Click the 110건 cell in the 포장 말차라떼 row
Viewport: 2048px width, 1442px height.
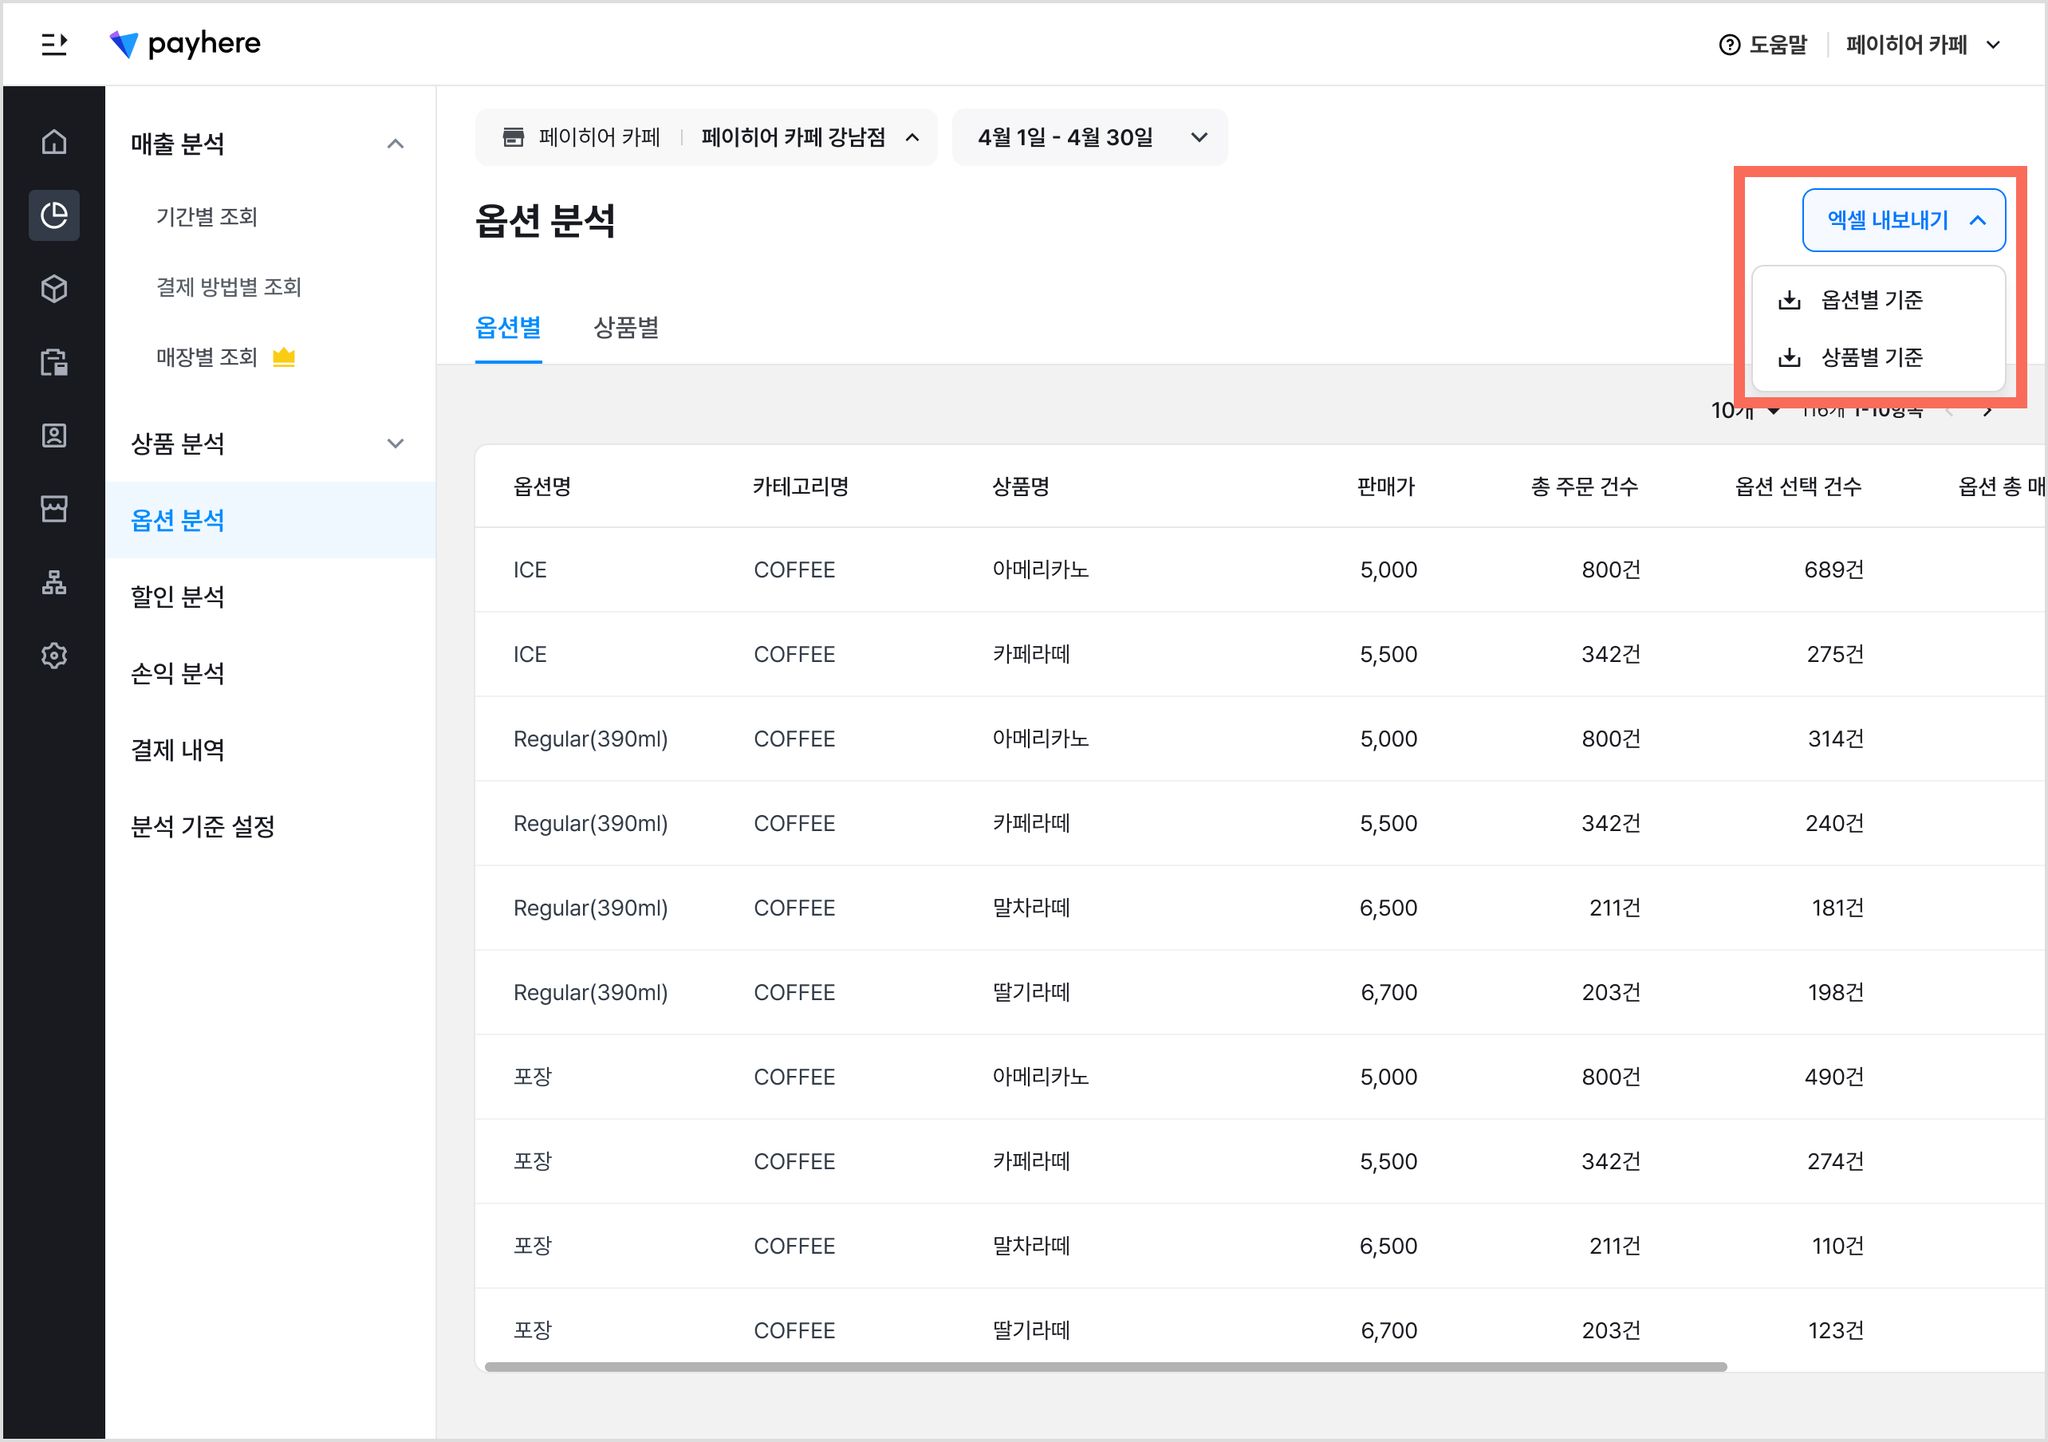(x=1838, y=1246)
